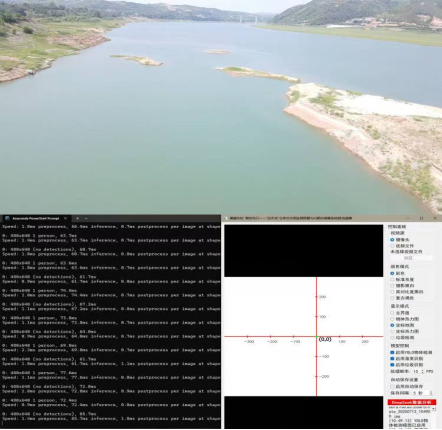Image resolution: width=442 pixels, height=430 pixels.
Task: Enable the auto-save checkbox
Action: [x=392, y=386]
